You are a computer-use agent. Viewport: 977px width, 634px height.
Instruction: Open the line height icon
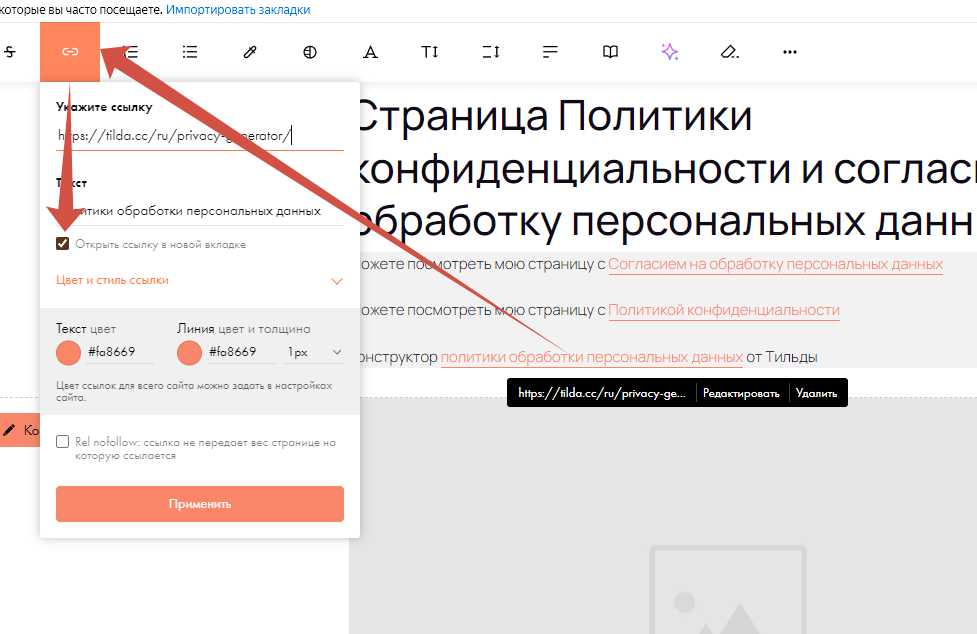(x=490, y=52)
